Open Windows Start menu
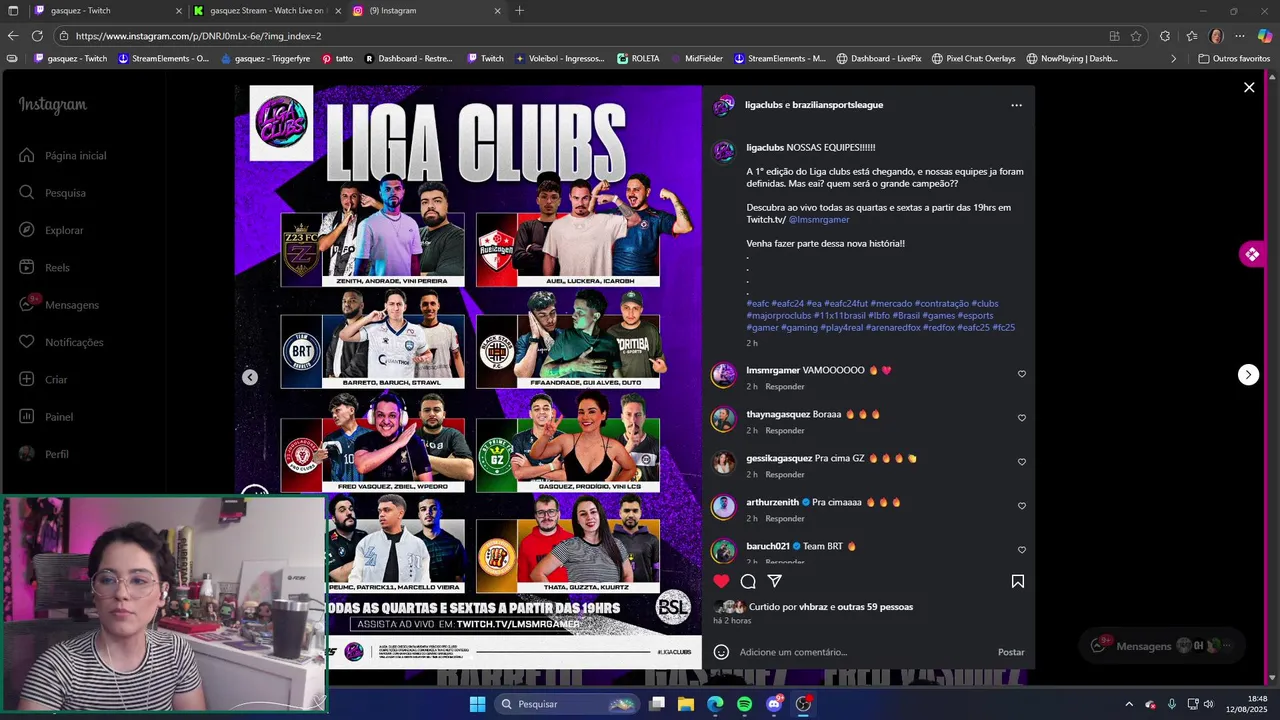This screenshot has width=1280, height=720. [x=477, y=704]
